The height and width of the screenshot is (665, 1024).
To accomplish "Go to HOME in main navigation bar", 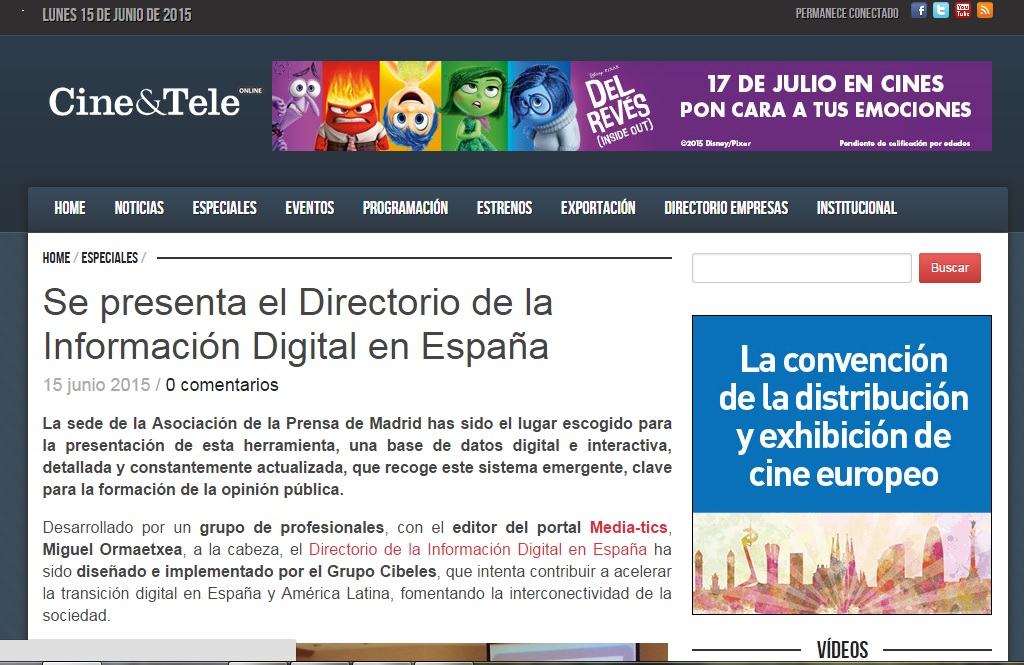I will [70, 208].
